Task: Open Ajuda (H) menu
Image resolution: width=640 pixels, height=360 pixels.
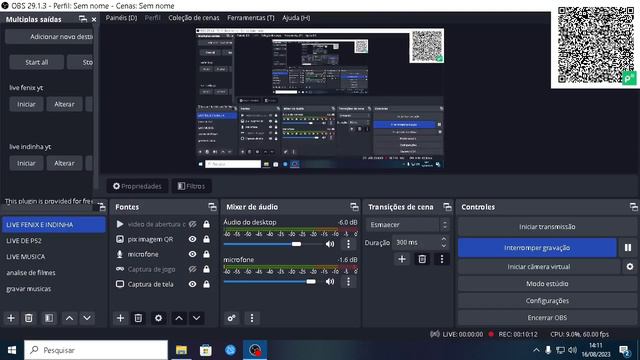Action: pos(296,18)
